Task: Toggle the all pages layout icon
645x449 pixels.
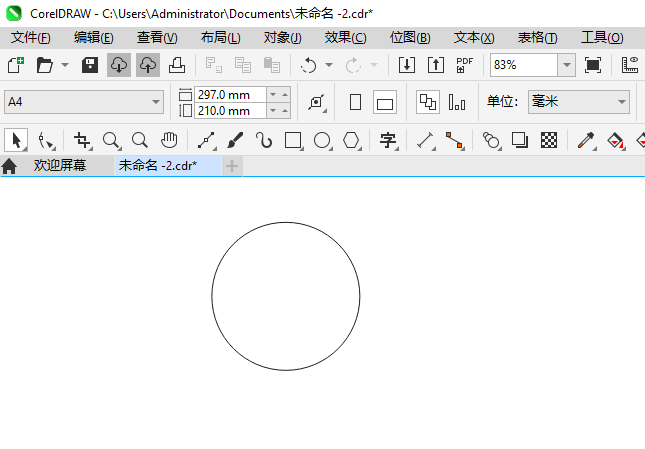Action: click(428, 102)
